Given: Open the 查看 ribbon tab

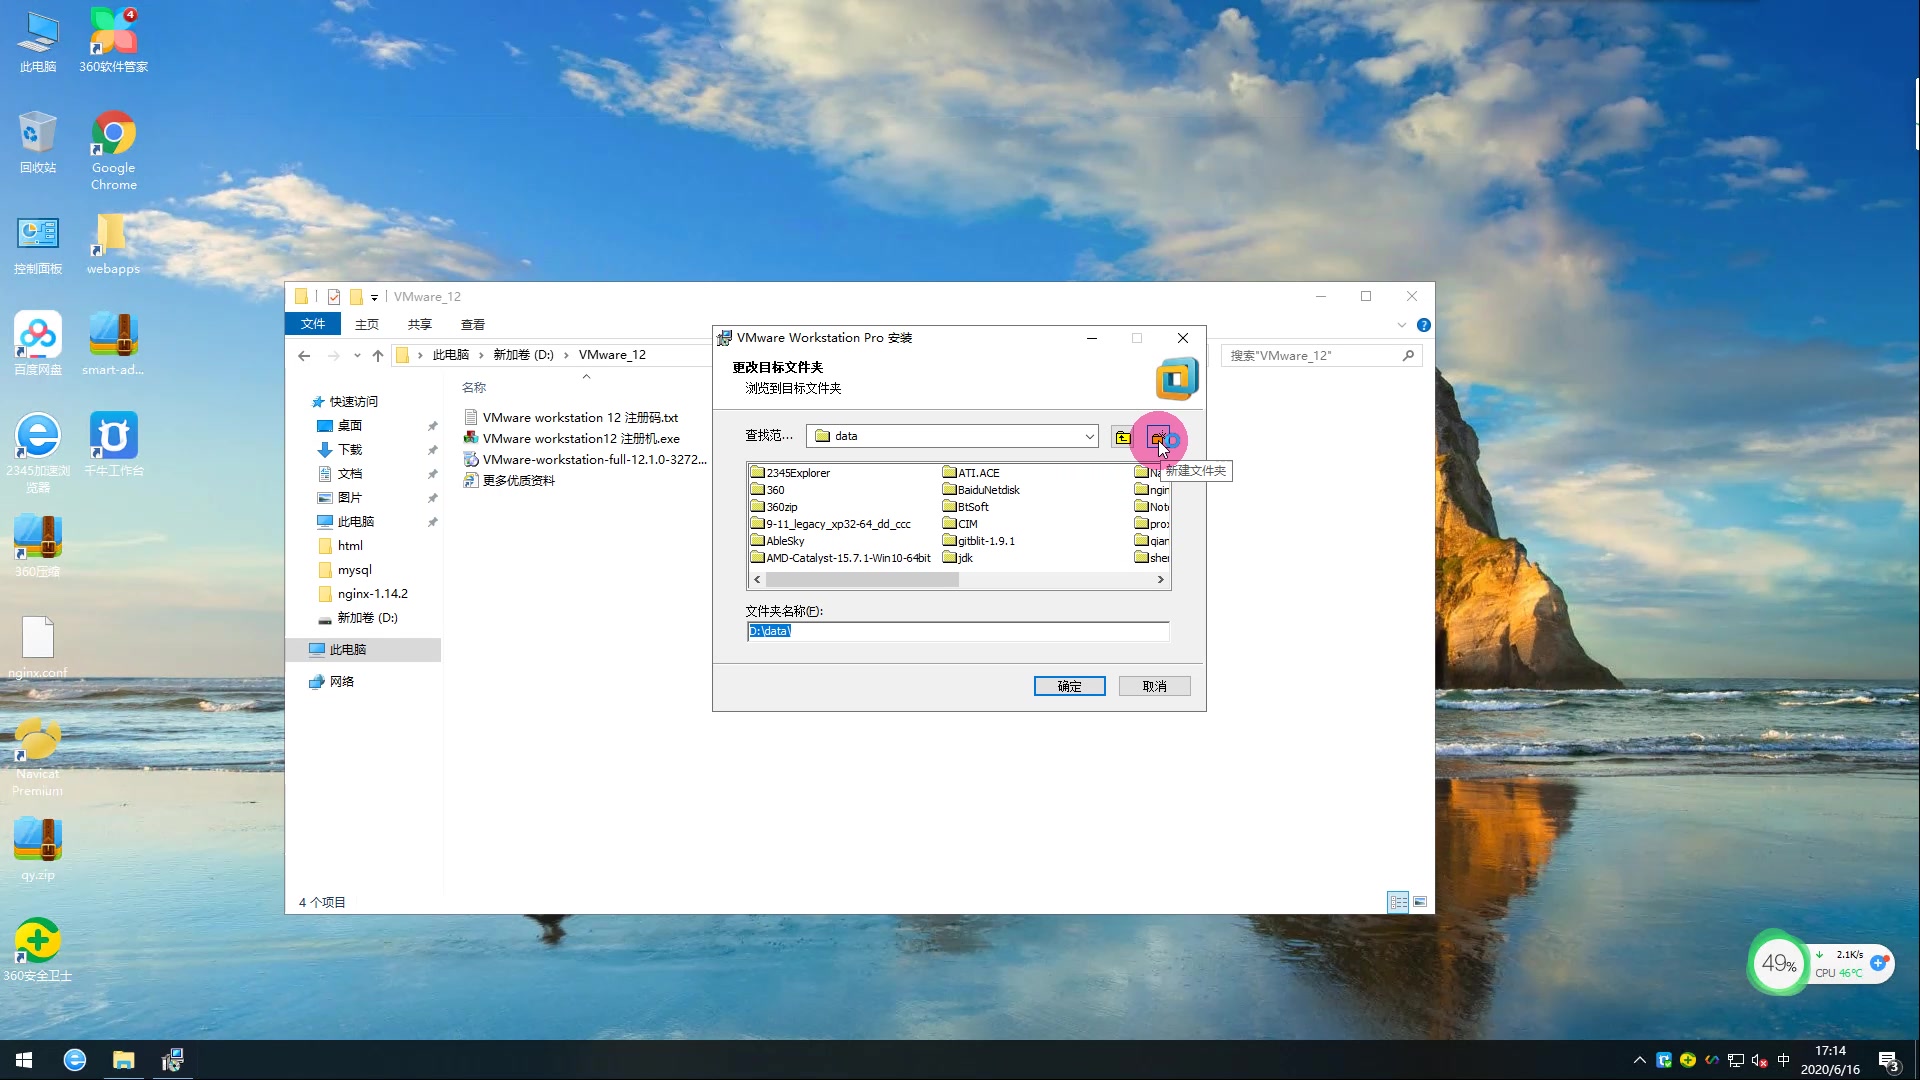Looking at the screenshot, I should (473, 324).
